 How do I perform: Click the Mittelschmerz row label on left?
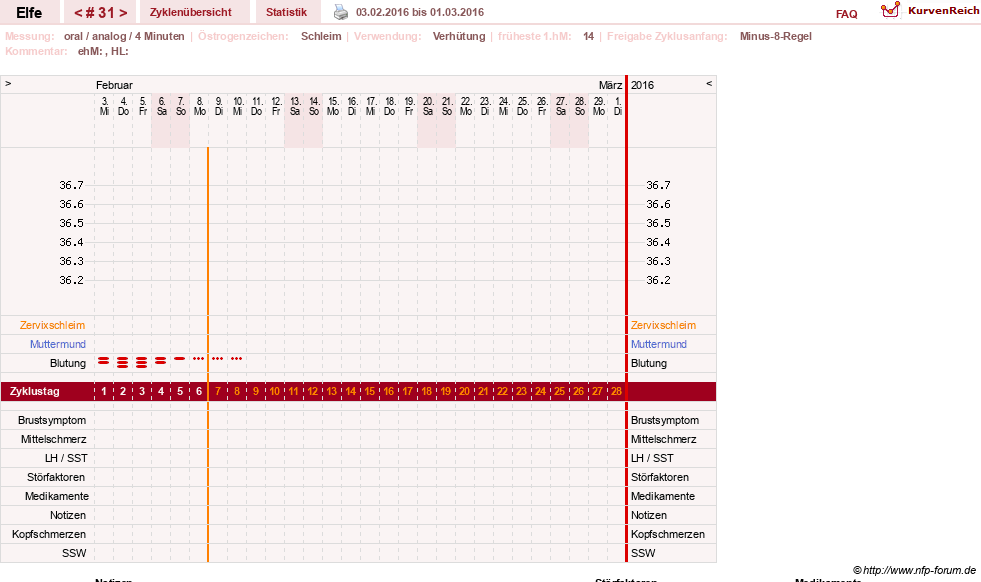click(53, 439)
